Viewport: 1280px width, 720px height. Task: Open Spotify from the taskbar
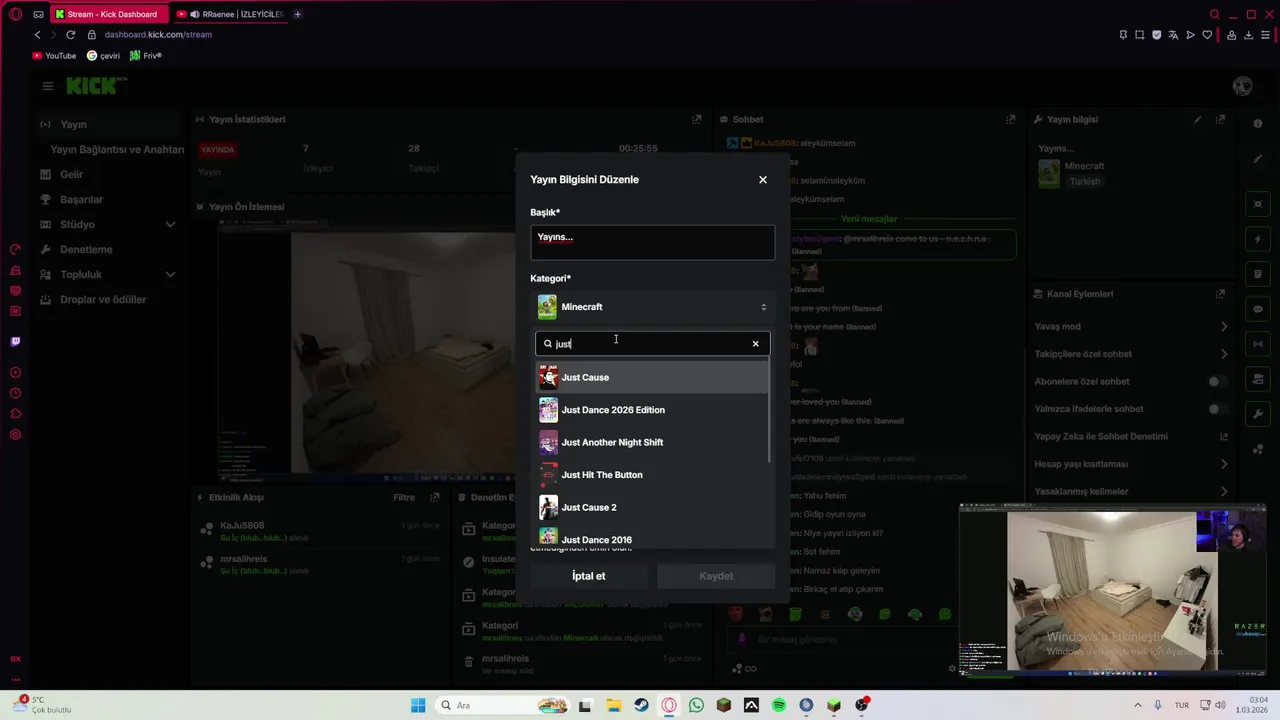coord(778,705)
